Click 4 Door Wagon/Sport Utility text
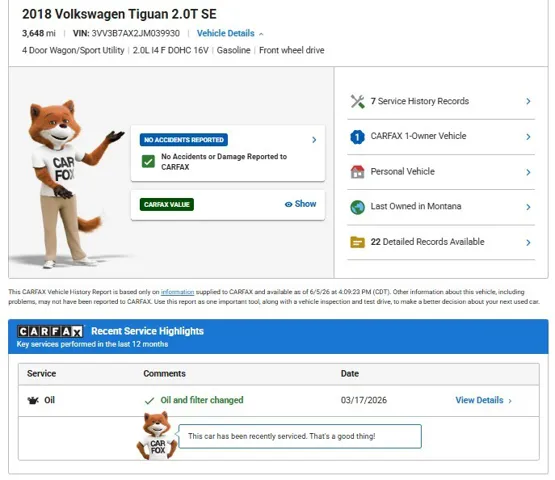The height and width of the screenshot is (480, 555). tap(73, 50)
